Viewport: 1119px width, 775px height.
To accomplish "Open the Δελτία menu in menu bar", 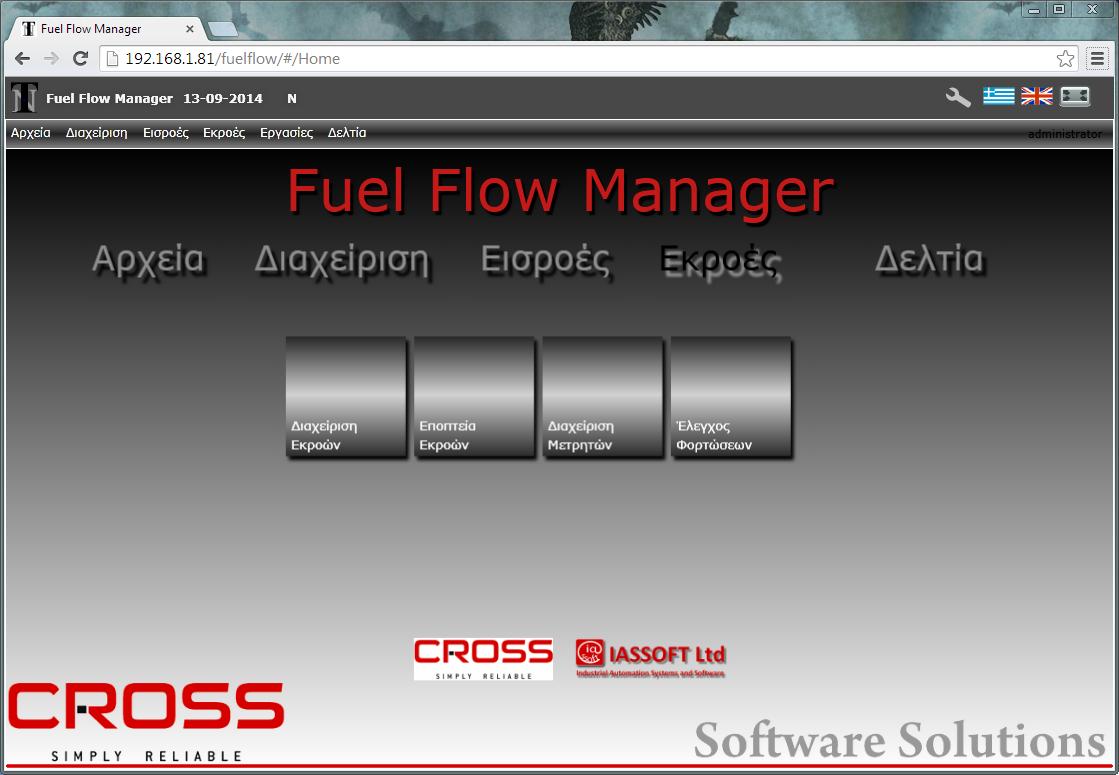I will click(x=347, y=133).
